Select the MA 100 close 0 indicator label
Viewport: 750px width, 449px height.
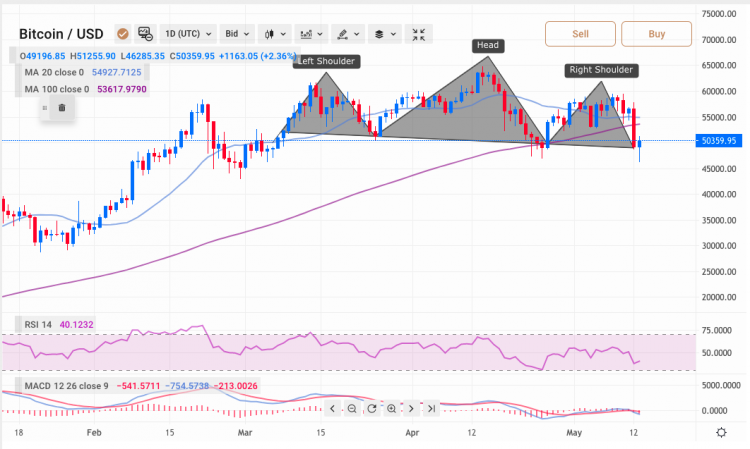[x=56, y=89]
